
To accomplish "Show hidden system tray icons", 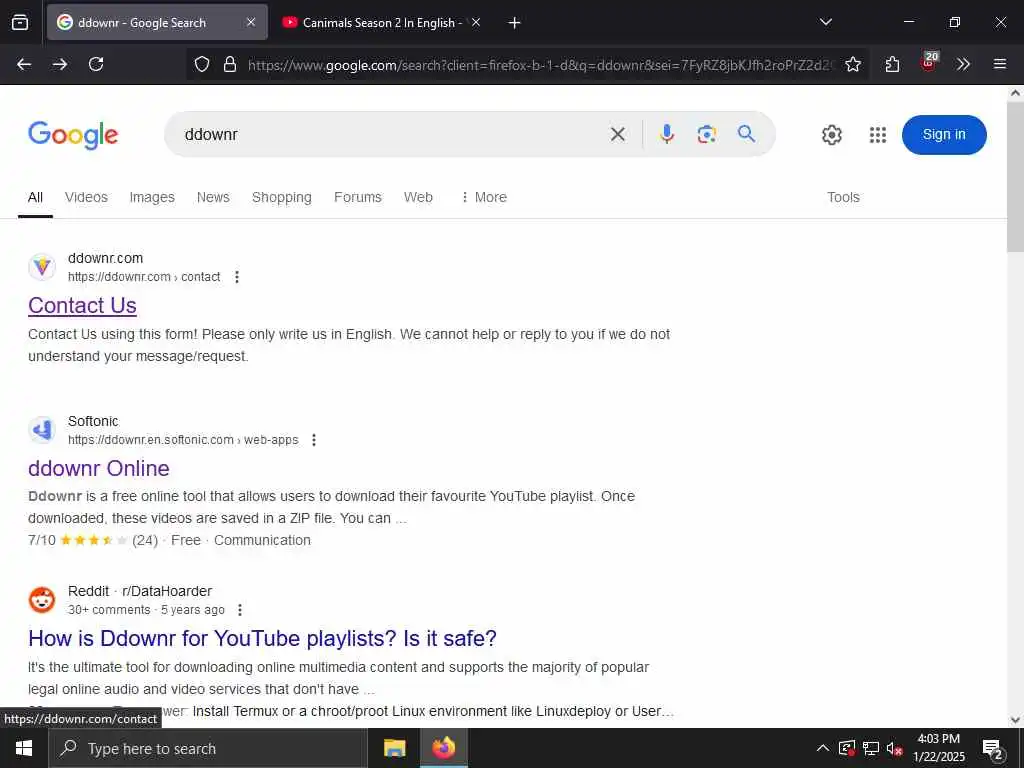I will tap(823, 748).
